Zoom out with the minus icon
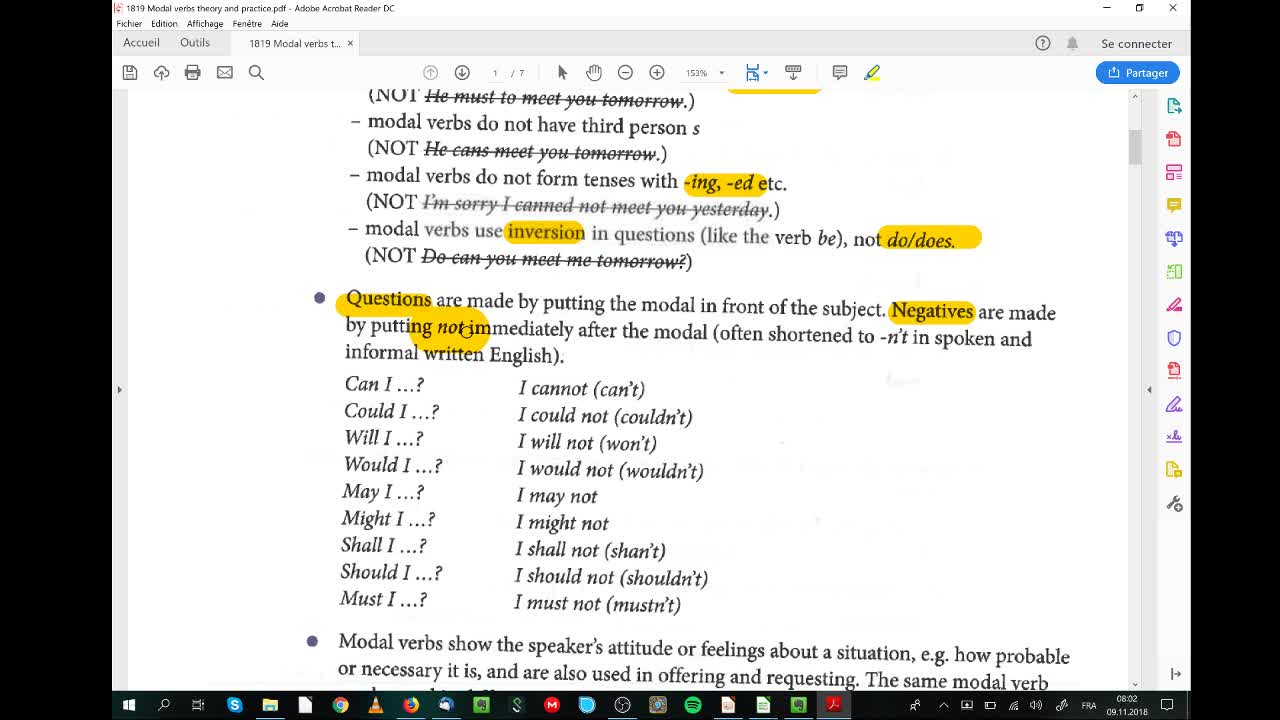 [x=625, y=72]
